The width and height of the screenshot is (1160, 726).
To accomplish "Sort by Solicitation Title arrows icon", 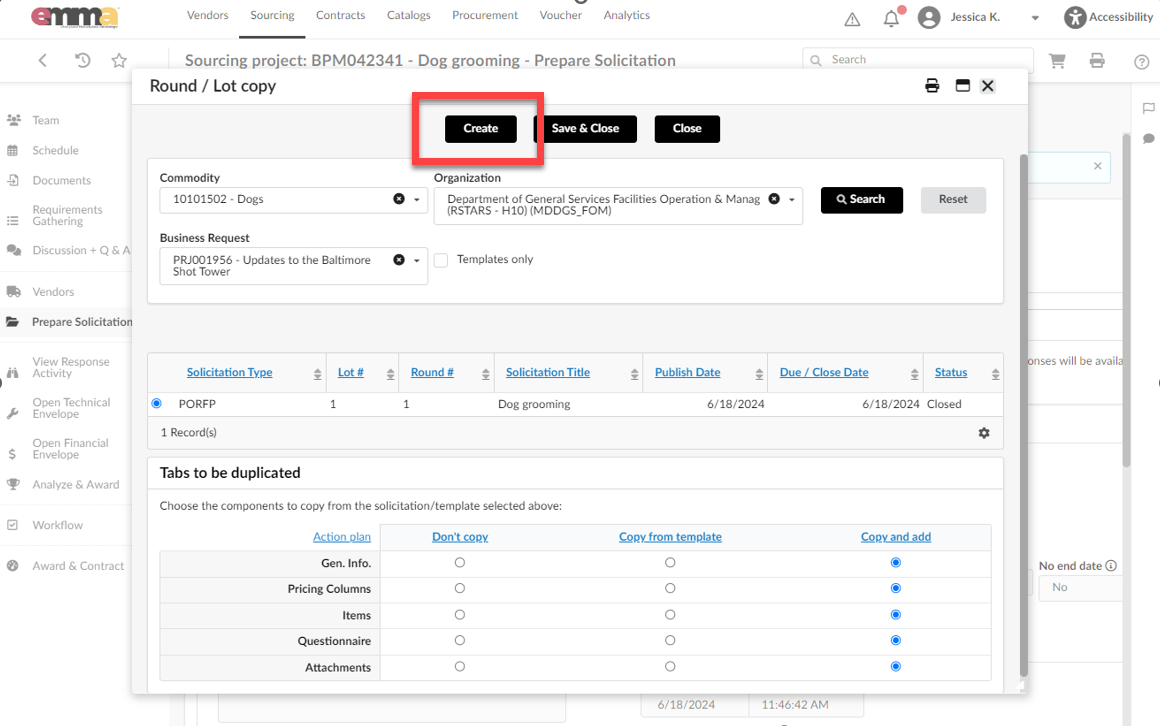I will tap(634, 374).
